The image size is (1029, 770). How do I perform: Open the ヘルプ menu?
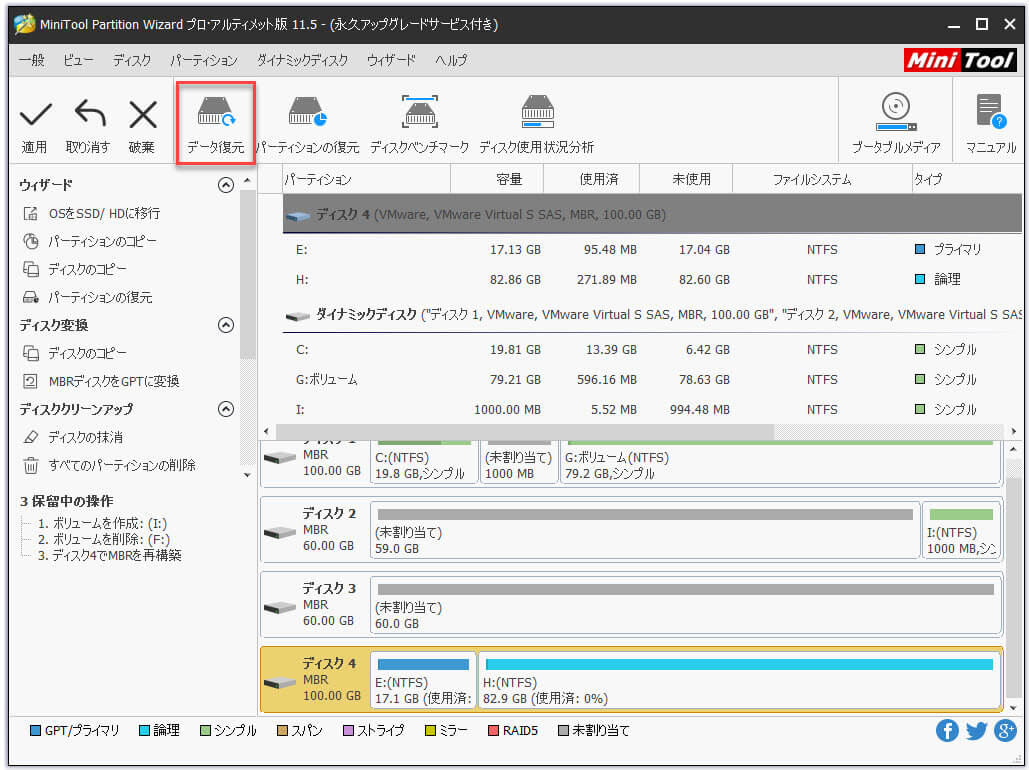pyautogui.click(x=451, y=60)
